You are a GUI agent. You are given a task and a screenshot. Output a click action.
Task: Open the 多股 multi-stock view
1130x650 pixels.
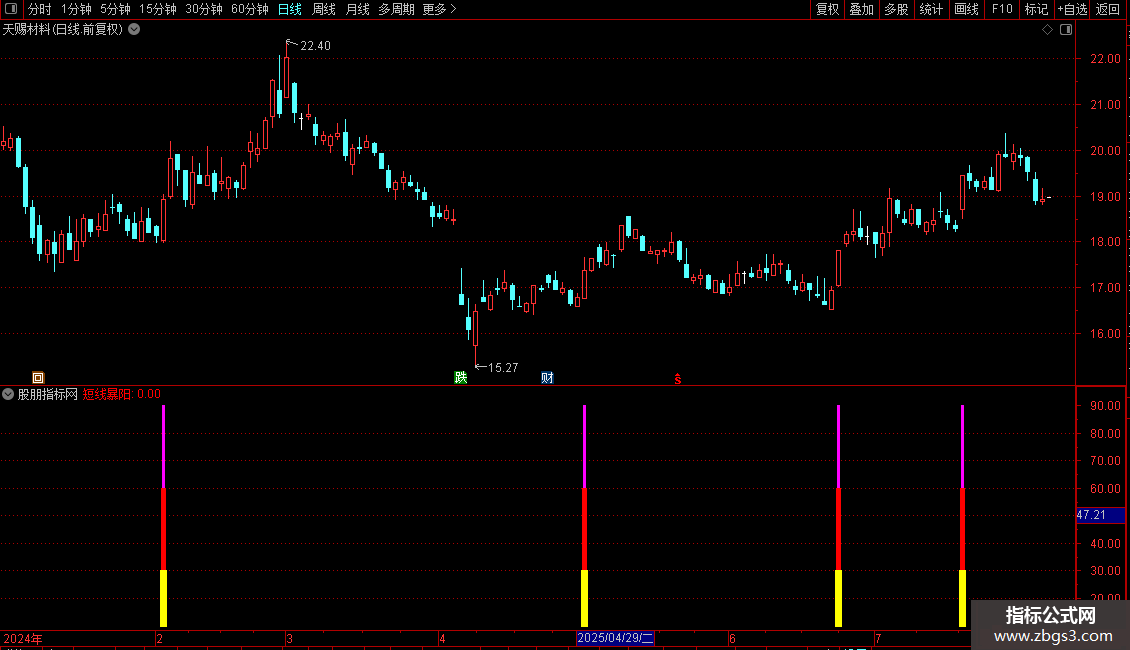tap(897, 9)
